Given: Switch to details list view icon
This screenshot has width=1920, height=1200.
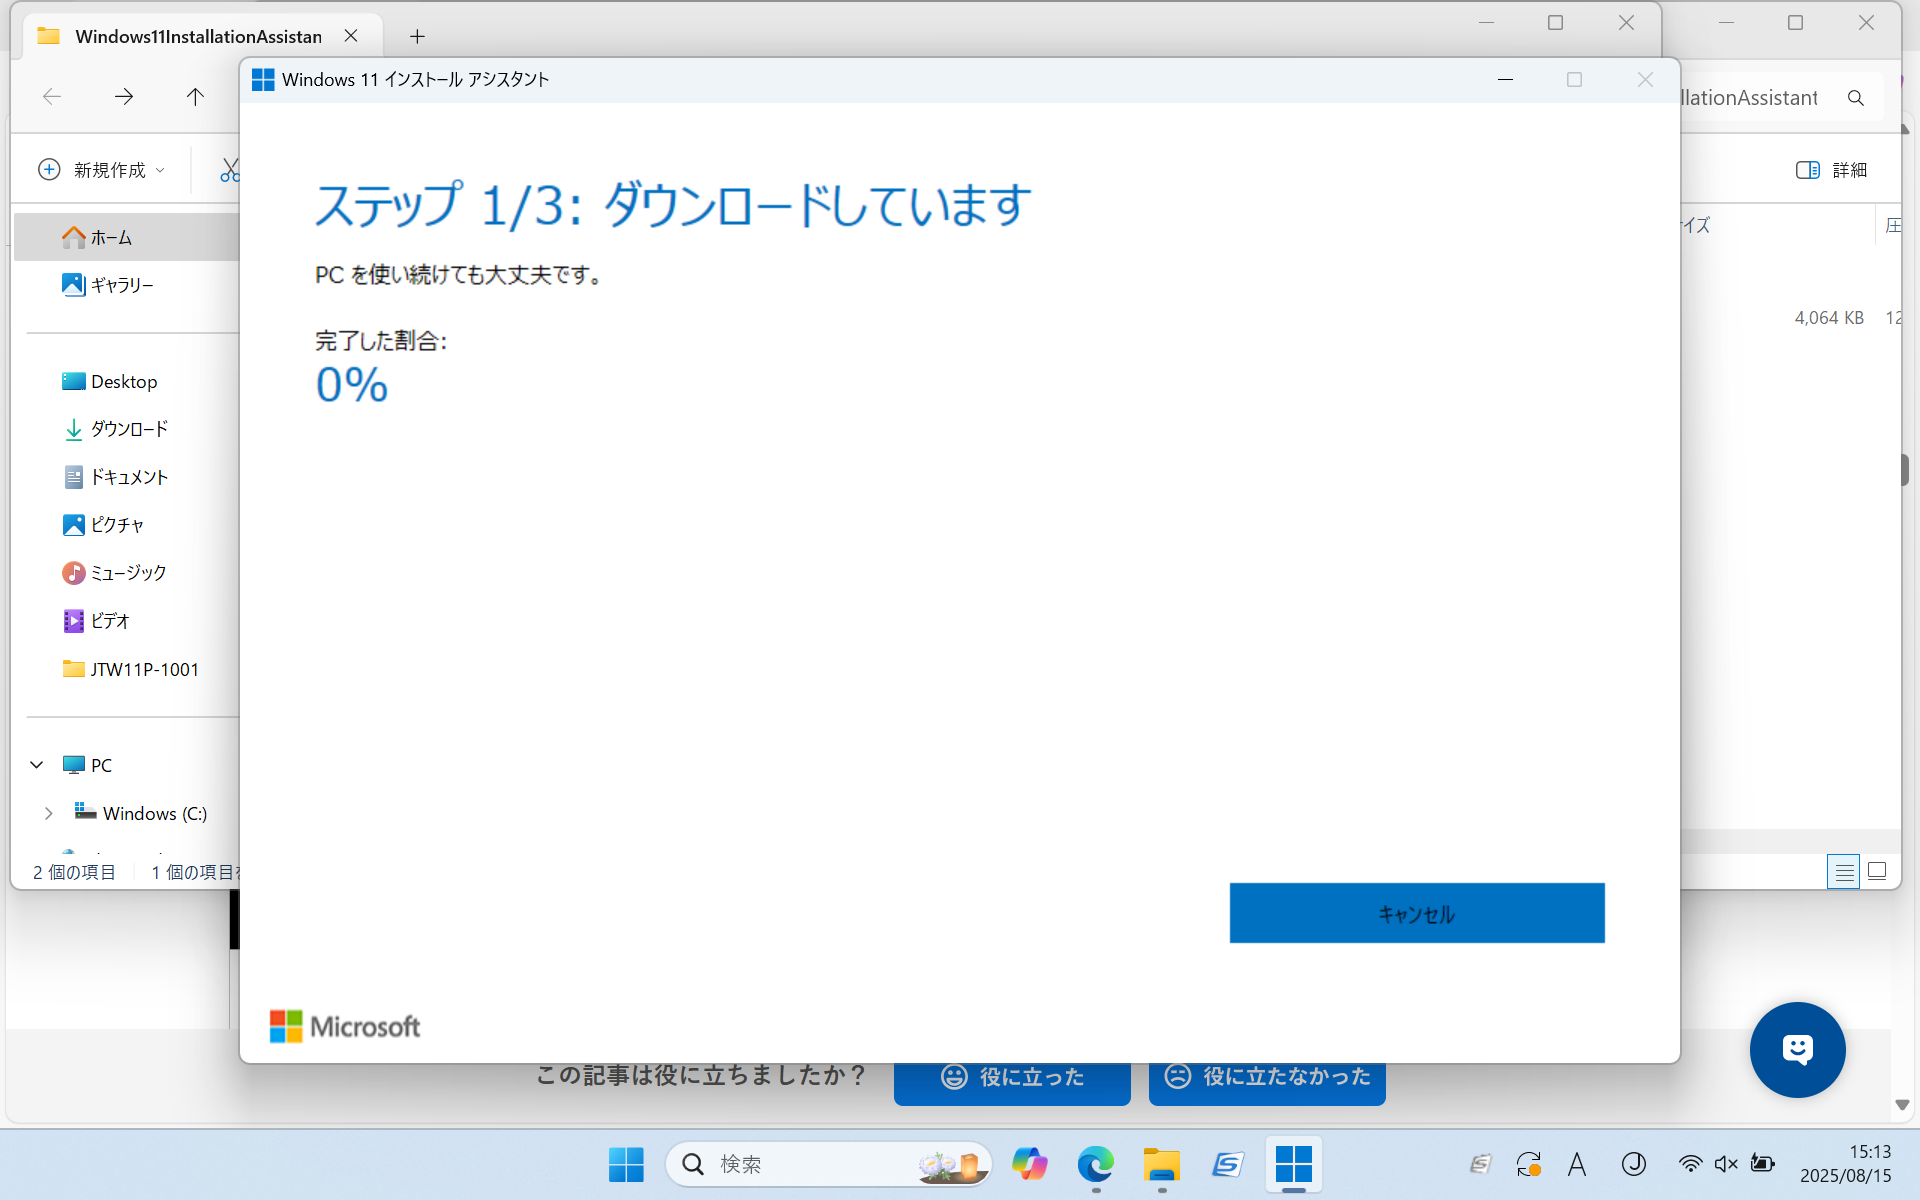Looking at the screenshot, I should (1843, 872).
